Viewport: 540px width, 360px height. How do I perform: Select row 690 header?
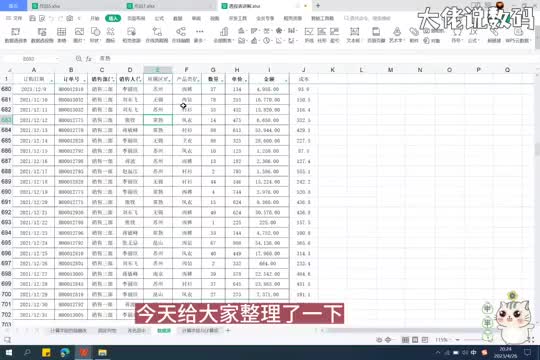click(x=6, y=192)
